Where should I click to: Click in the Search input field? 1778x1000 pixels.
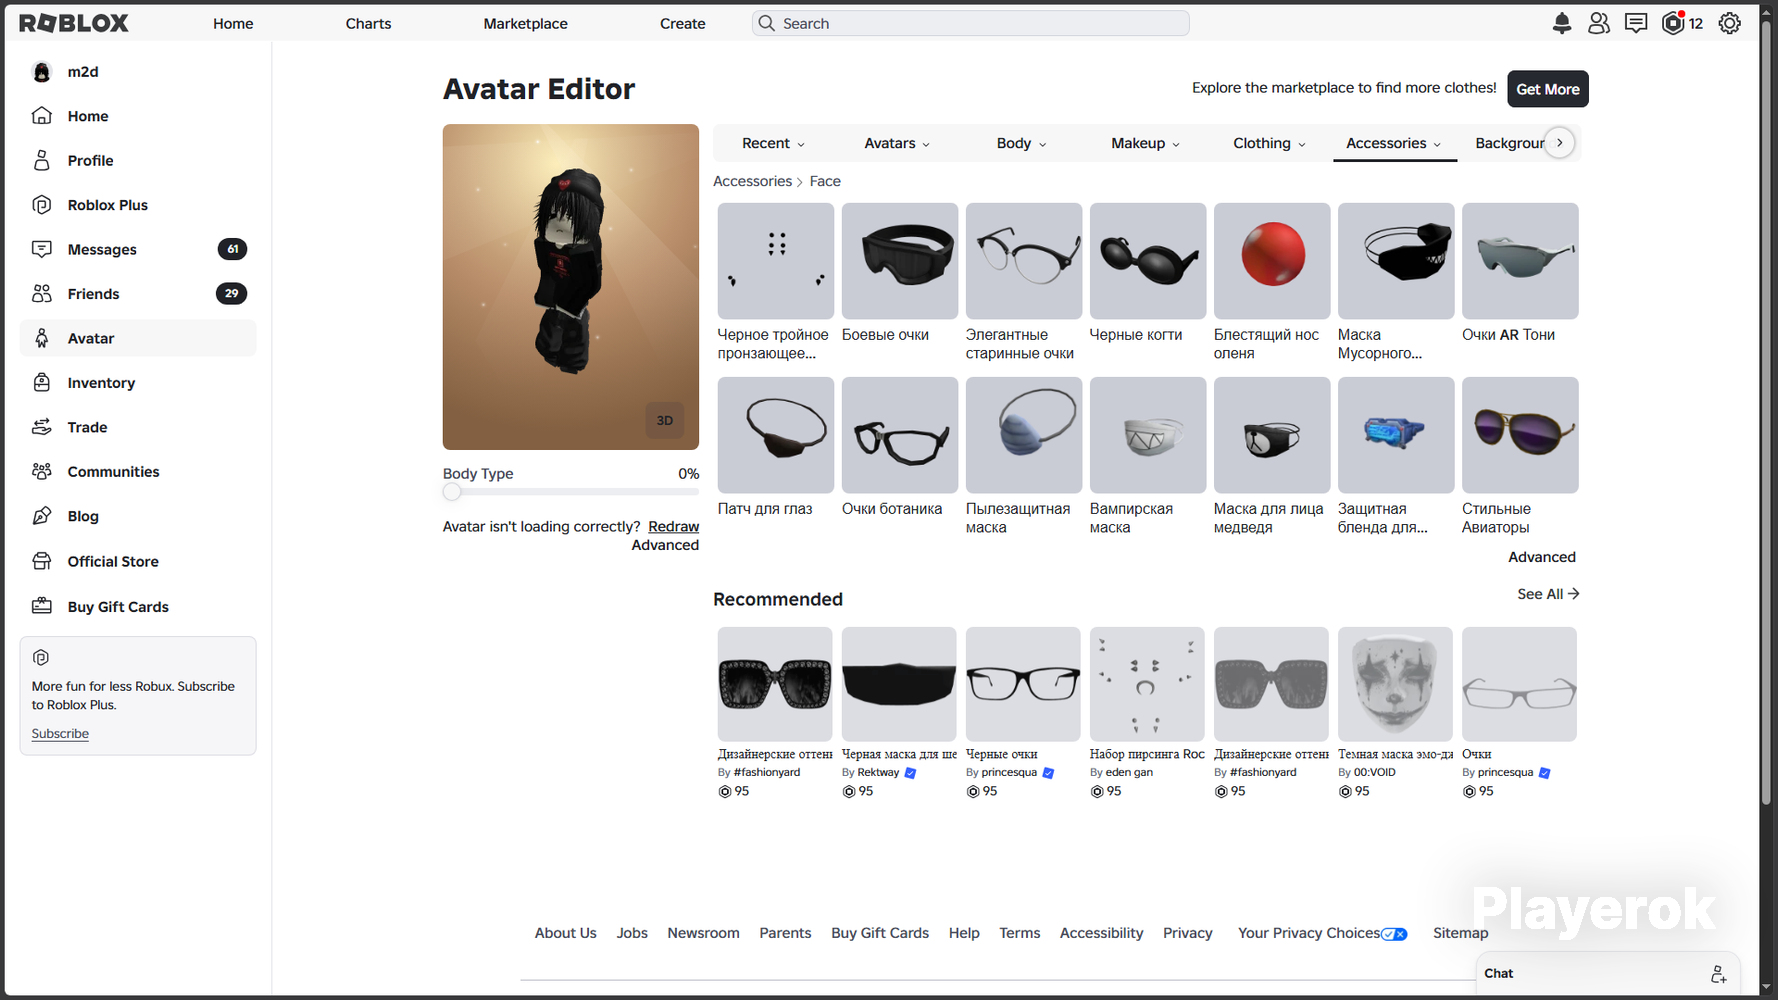coord(971,23)
